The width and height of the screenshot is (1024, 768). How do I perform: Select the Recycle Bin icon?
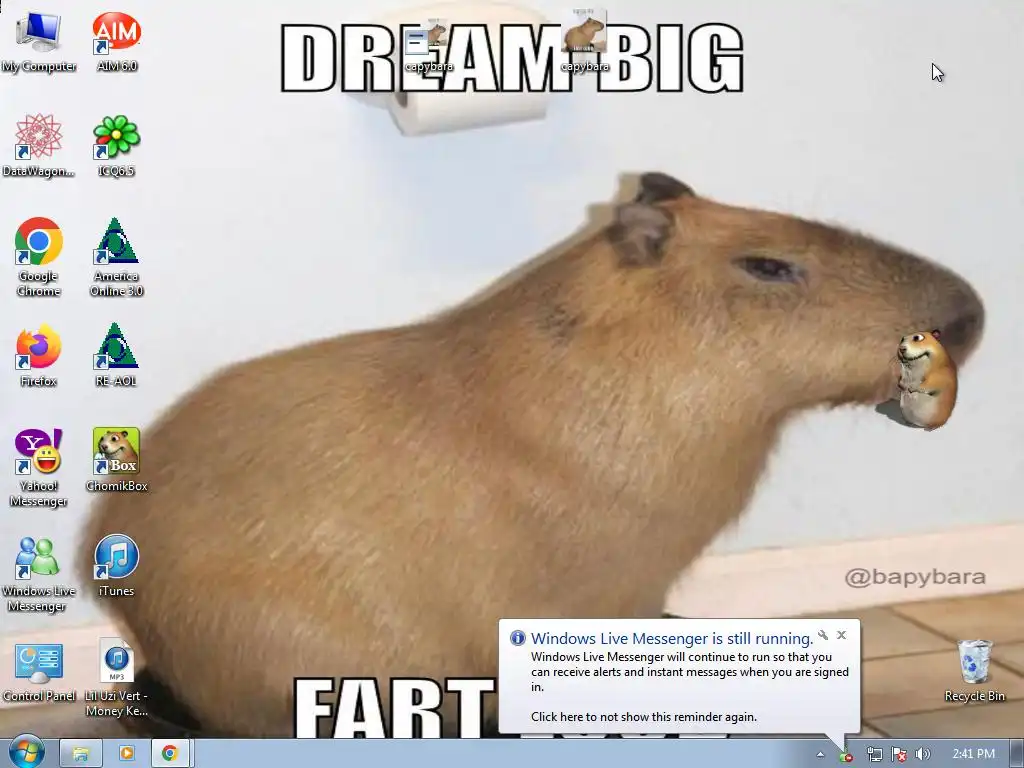[x=974, y=670]
